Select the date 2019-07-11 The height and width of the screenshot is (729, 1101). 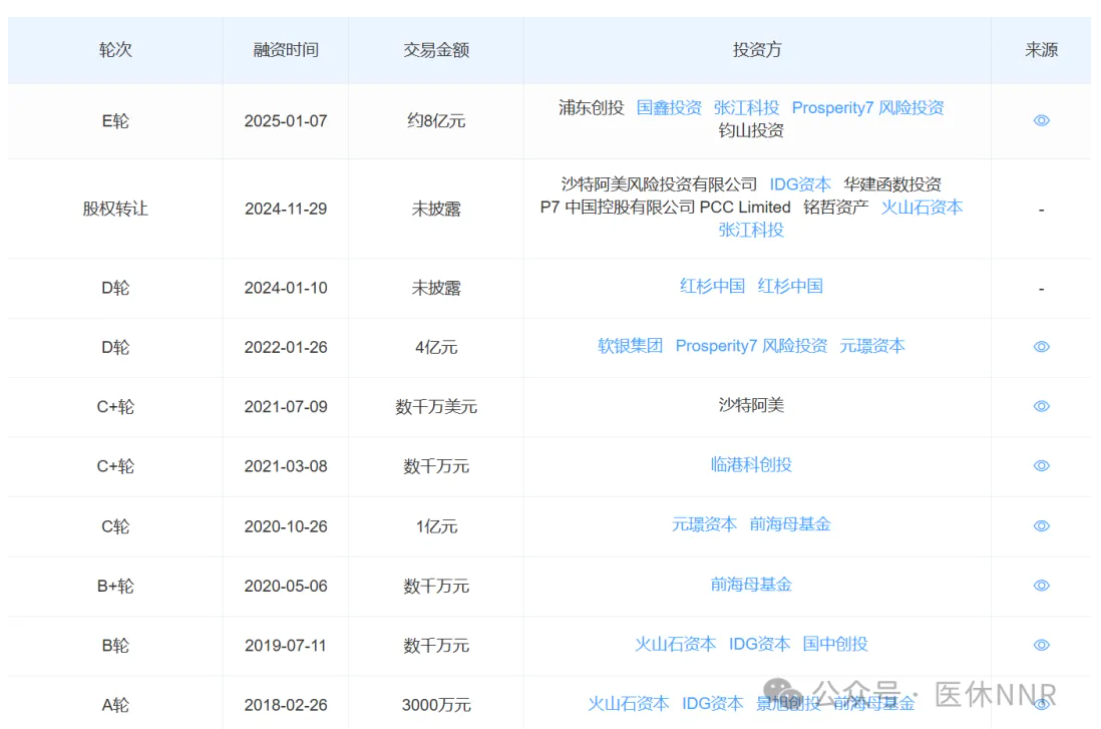(x=286, y=645)
